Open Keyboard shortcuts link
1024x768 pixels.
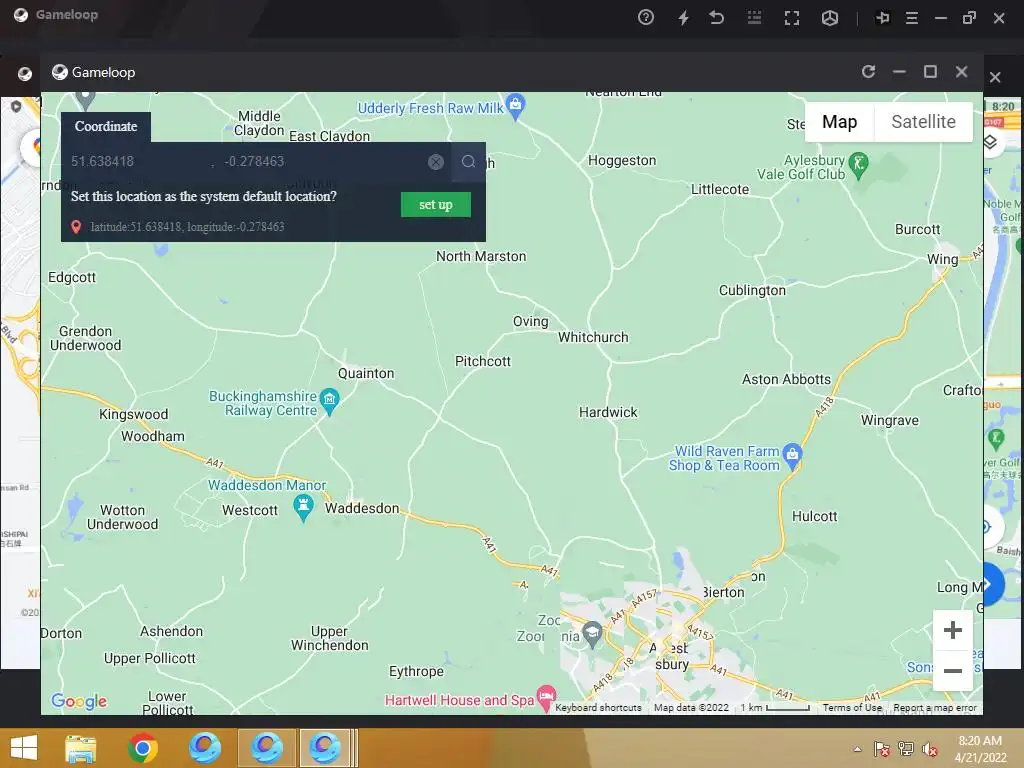[598, 708]
